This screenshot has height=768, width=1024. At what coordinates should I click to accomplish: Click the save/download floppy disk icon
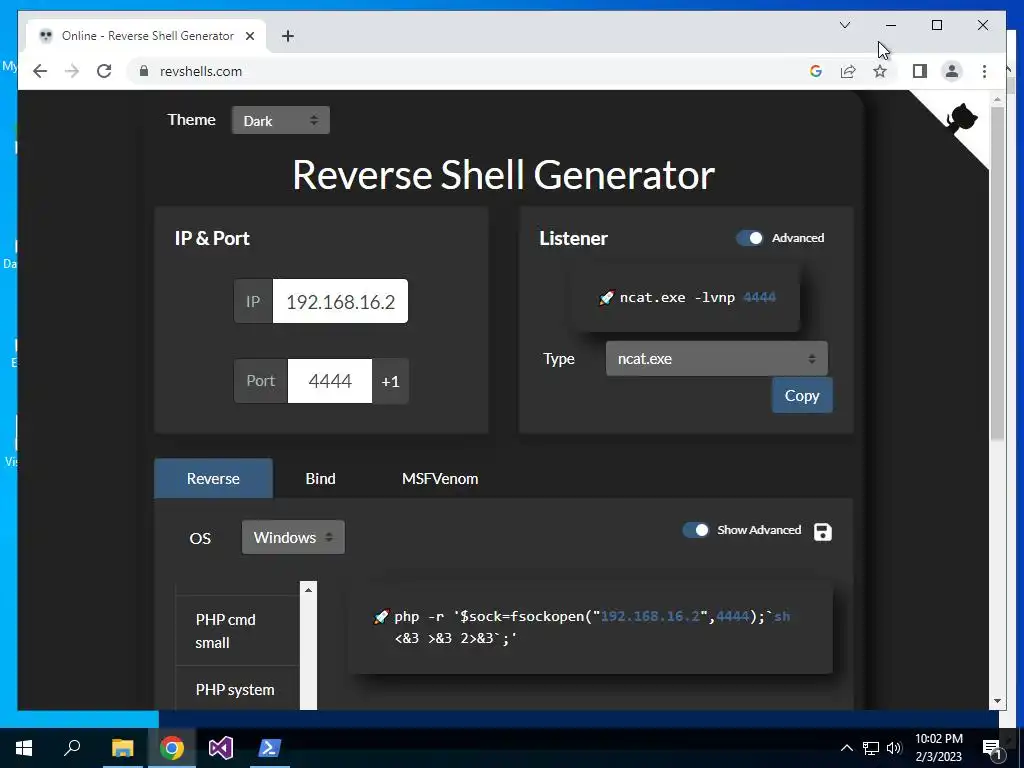[x=823, y=532]
